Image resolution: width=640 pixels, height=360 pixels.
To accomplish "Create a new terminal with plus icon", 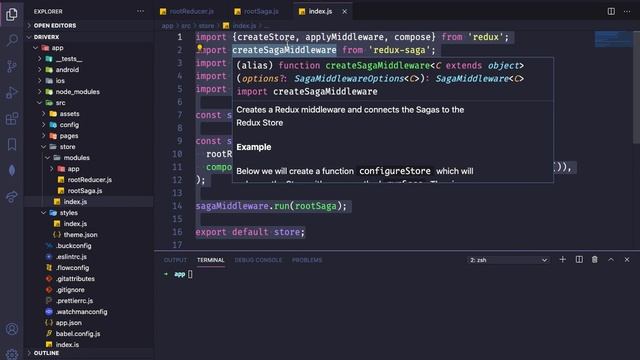I will (x=562, y=260).
